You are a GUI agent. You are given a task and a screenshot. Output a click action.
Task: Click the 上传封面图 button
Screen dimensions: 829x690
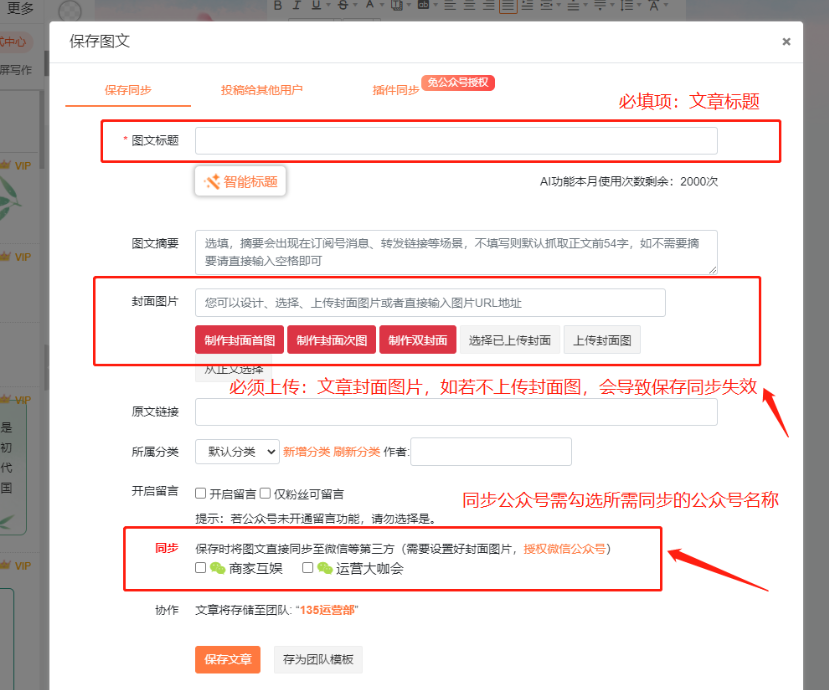point(602,340)
